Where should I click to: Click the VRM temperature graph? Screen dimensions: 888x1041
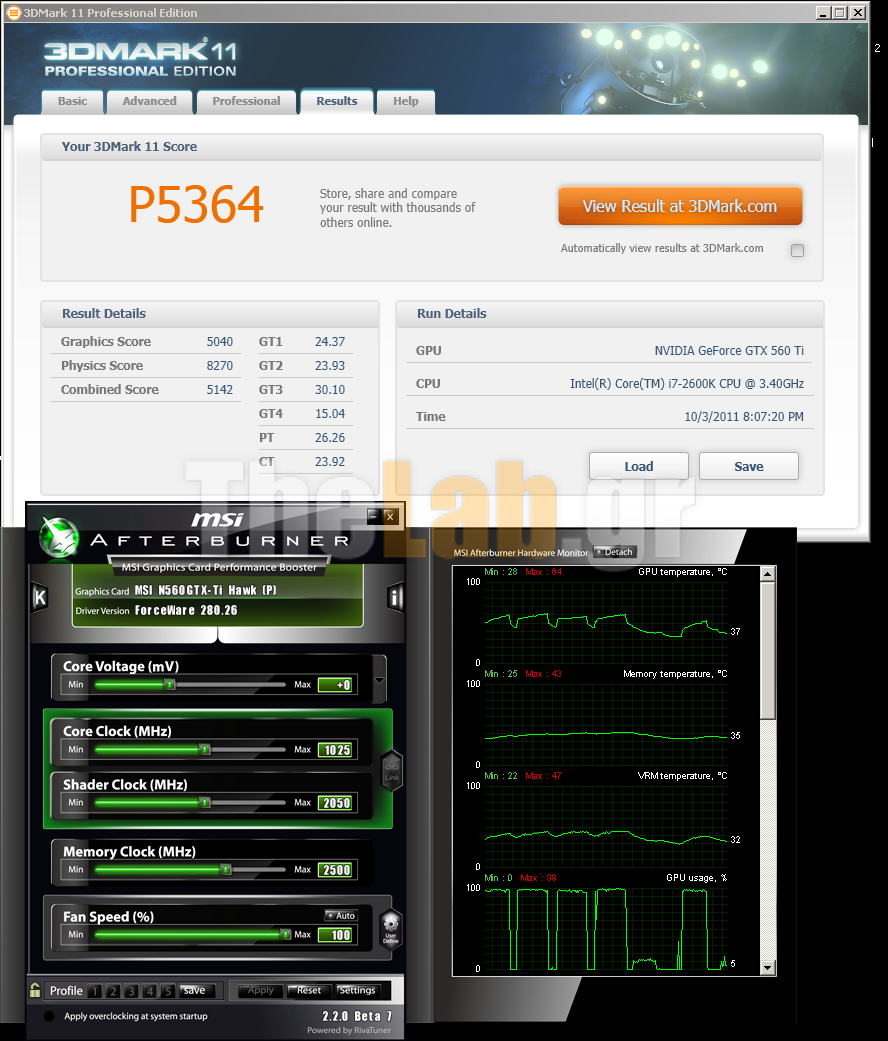[x=607, y=826]
